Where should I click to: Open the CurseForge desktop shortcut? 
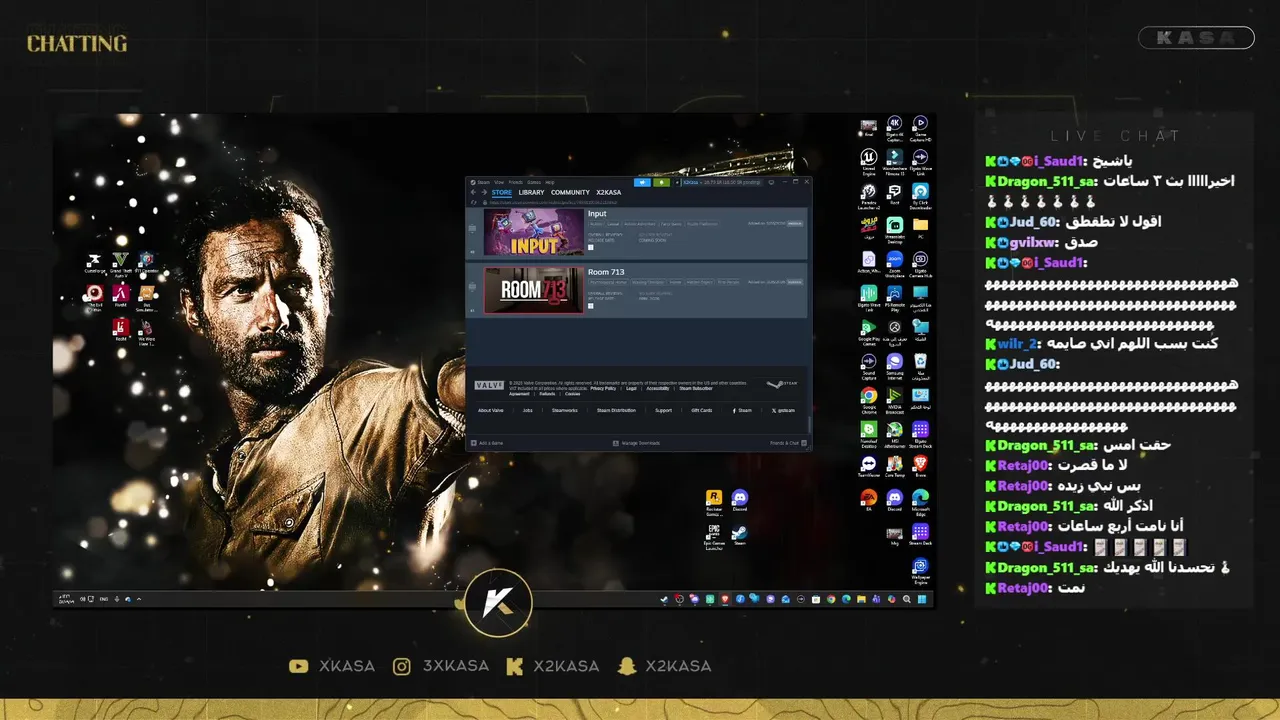coord(95,263)
